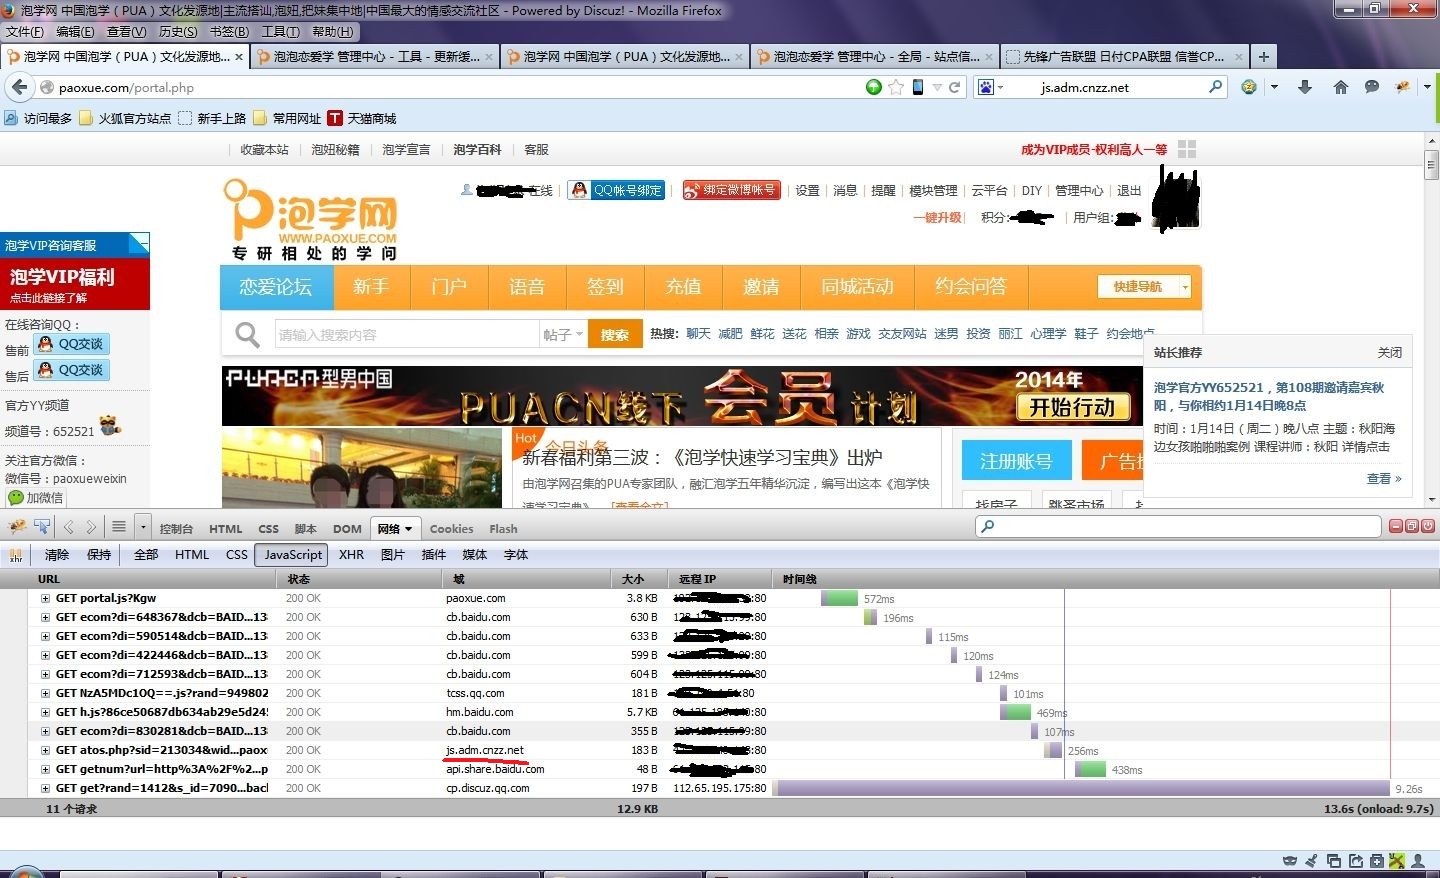Open the 快捷导航 quick navigation dropdown
Viewport: 1440px width, 878px height.
pos(1144,287)
